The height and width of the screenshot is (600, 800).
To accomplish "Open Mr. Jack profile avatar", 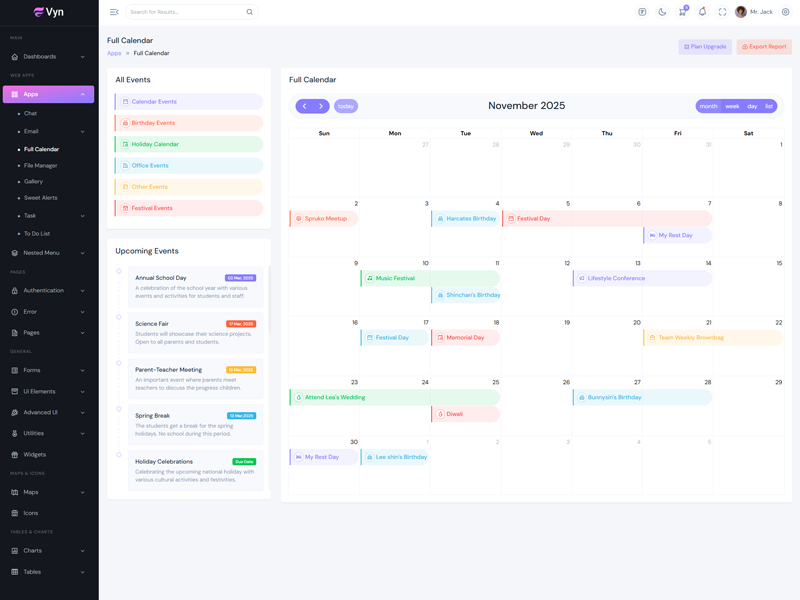I will [x=741, y=12].
